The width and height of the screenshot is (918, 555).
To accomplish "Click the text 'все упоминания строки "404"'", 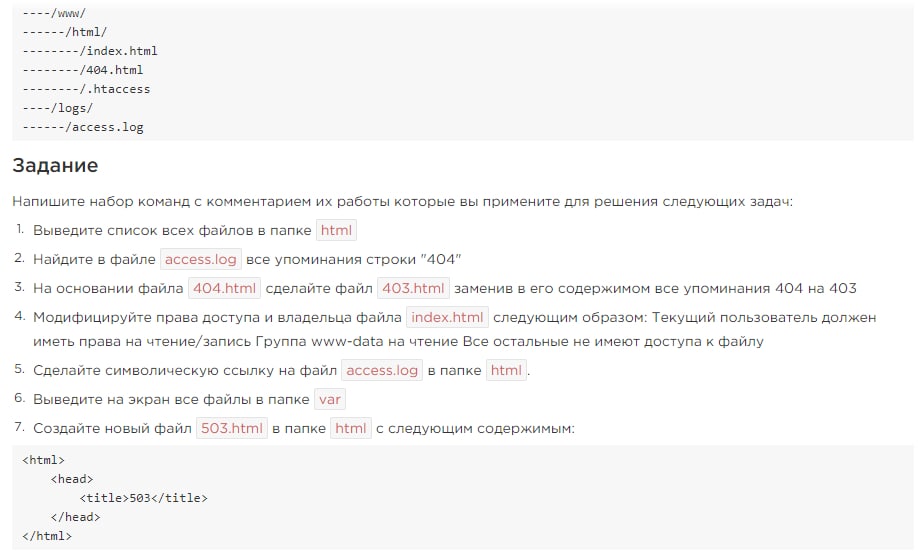I will pyautogui.click(x=354, y=259).
